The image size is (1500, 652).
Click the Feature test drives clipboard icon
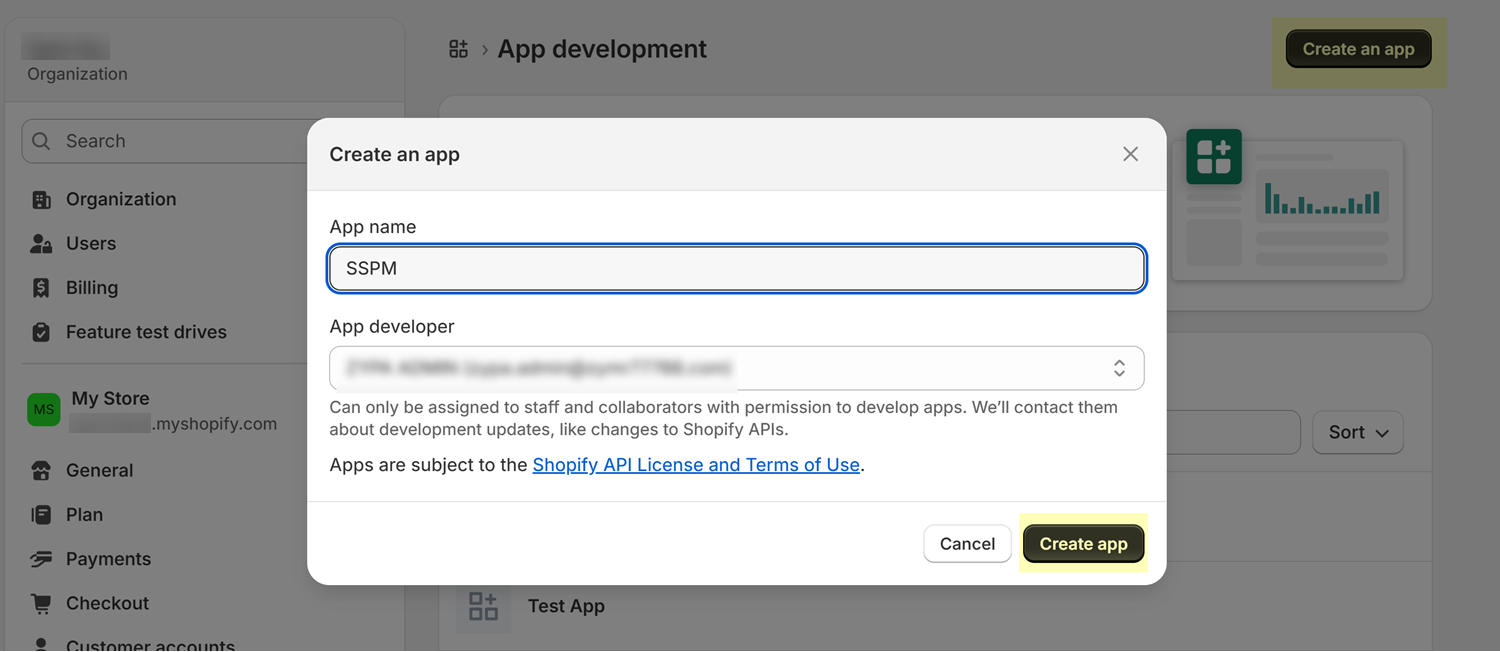(x=41, y=332)
